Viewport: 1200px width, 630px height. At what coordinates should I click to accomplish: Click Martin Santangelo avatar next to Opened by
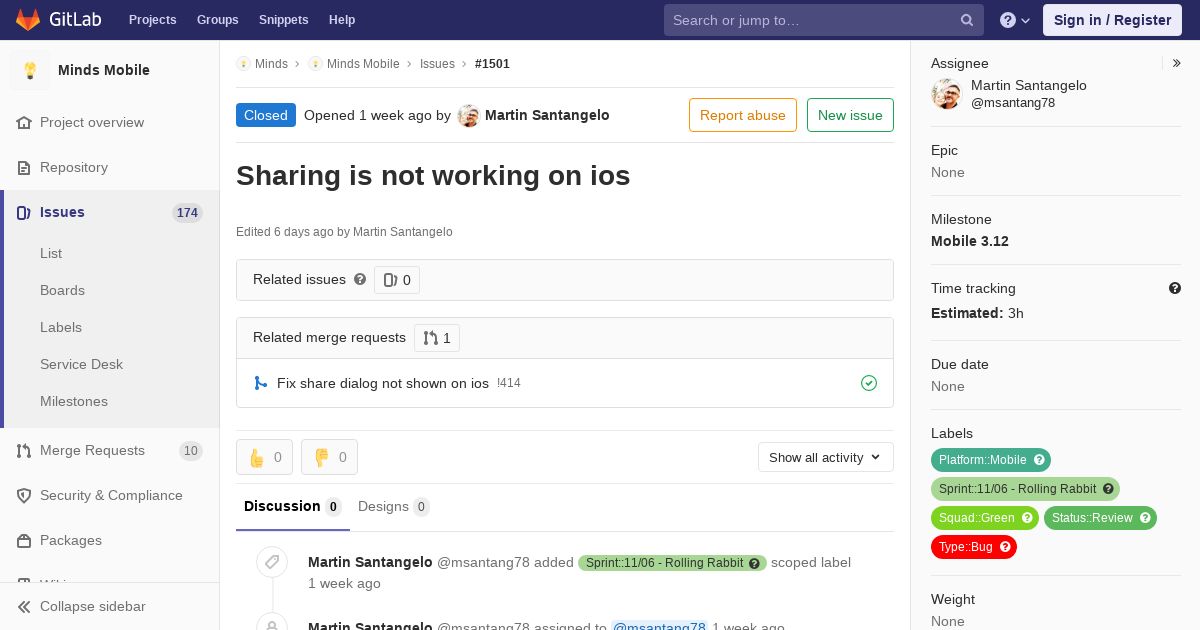click(x=468, y=116)
